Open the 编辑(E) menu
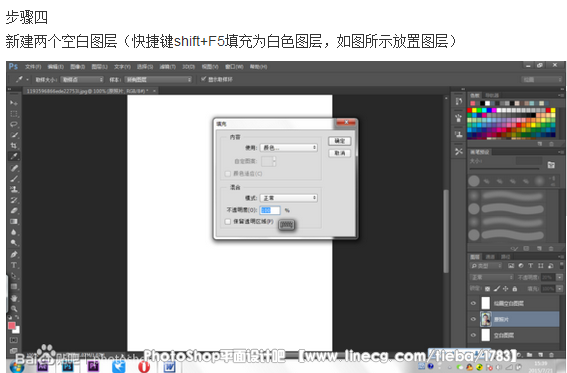The image size is (567, 373). 56,67
